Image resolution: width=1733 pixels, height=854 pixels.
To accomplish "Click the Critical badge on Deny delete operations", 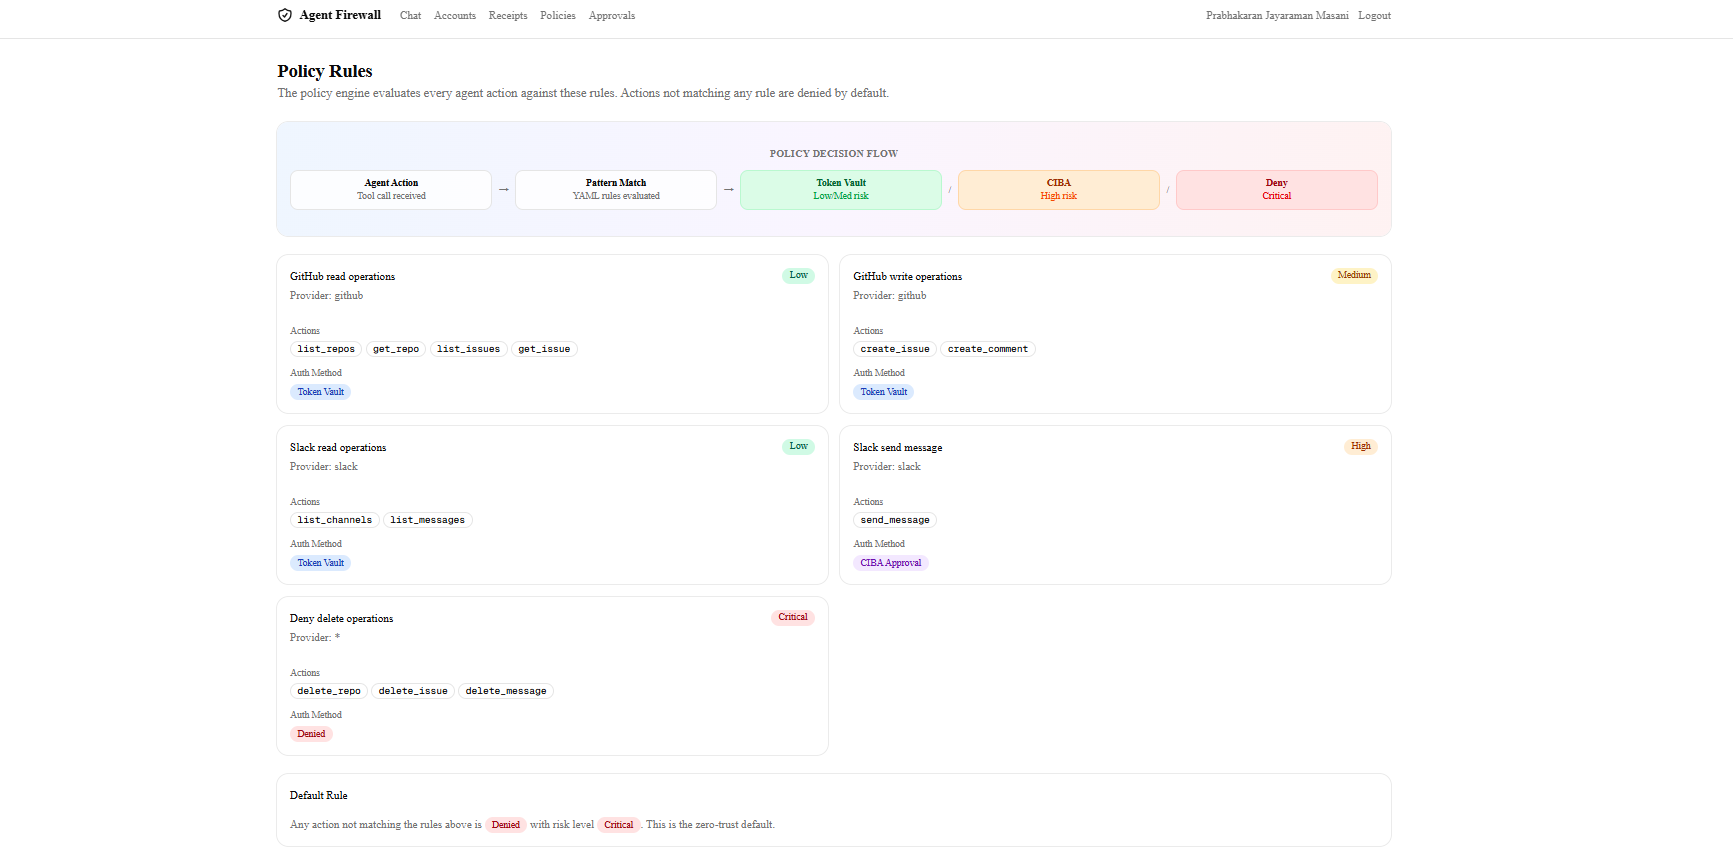I will point(793,617).
